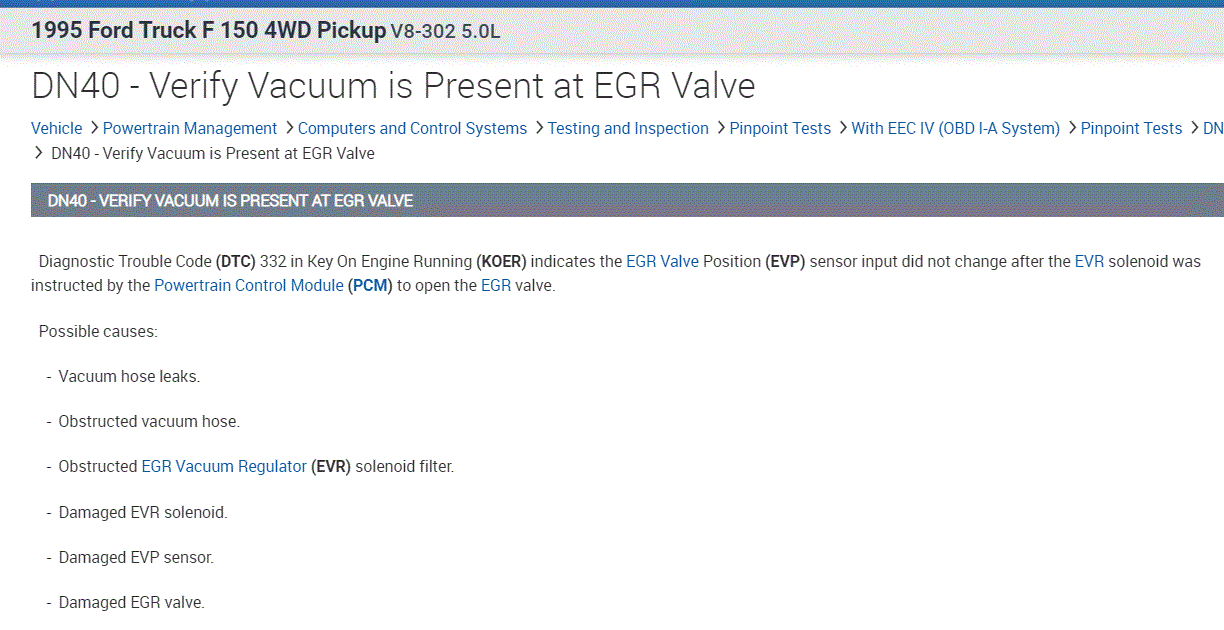Open the Powertrain Control Module link
The image size is (1224, 630).
(249, 285)
